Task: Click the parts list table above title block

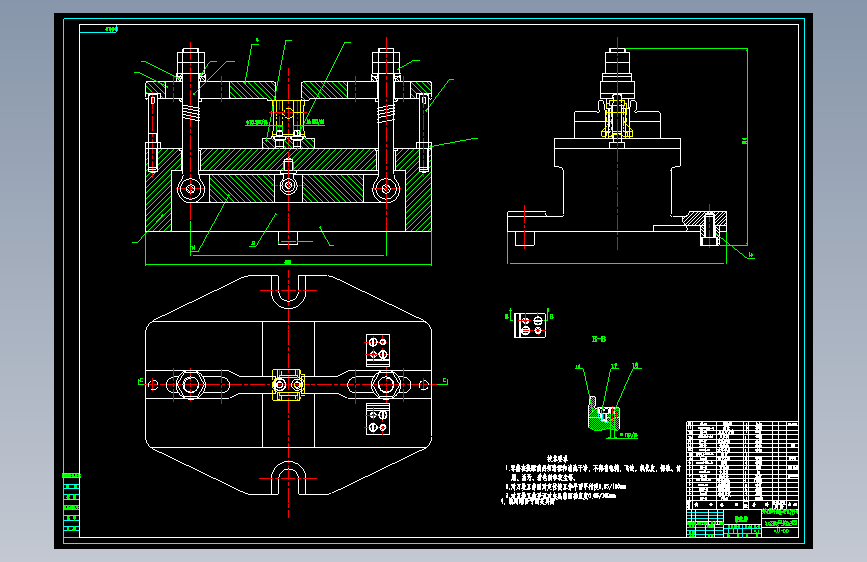Action: [742, 465]
